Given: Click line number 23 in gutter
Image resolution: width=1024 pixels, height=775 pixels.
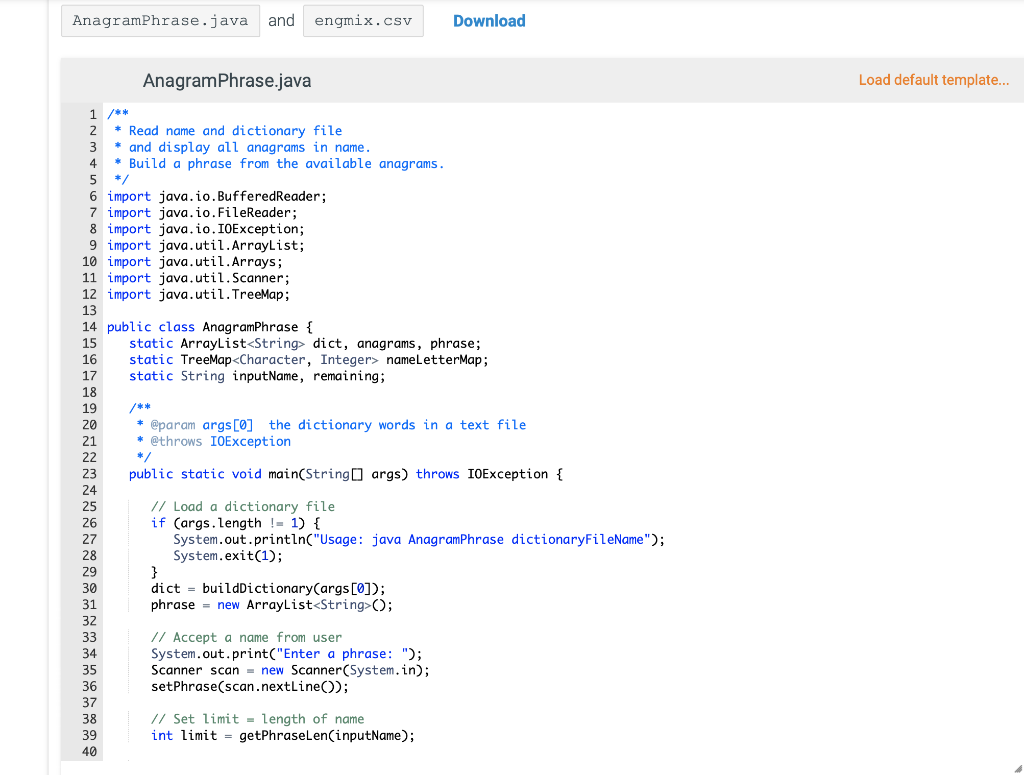Looking at the screenshot, I should 89,474.
